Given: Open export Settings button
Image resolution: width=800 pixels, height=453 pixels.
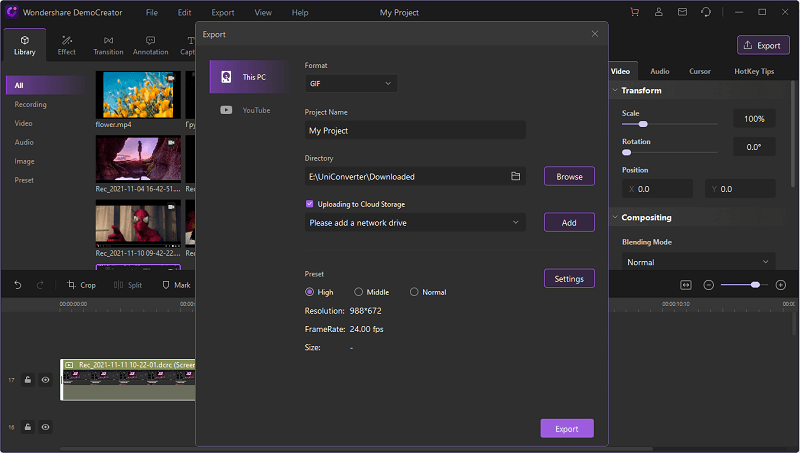Looking at the screenshot, I should point(569,279).
